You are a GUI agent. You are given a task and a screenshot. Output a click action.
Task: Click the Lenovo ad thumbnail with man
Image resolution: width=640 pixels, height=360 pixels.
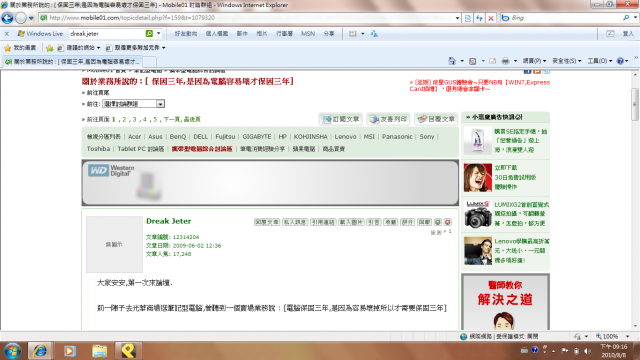coord(478,251)
